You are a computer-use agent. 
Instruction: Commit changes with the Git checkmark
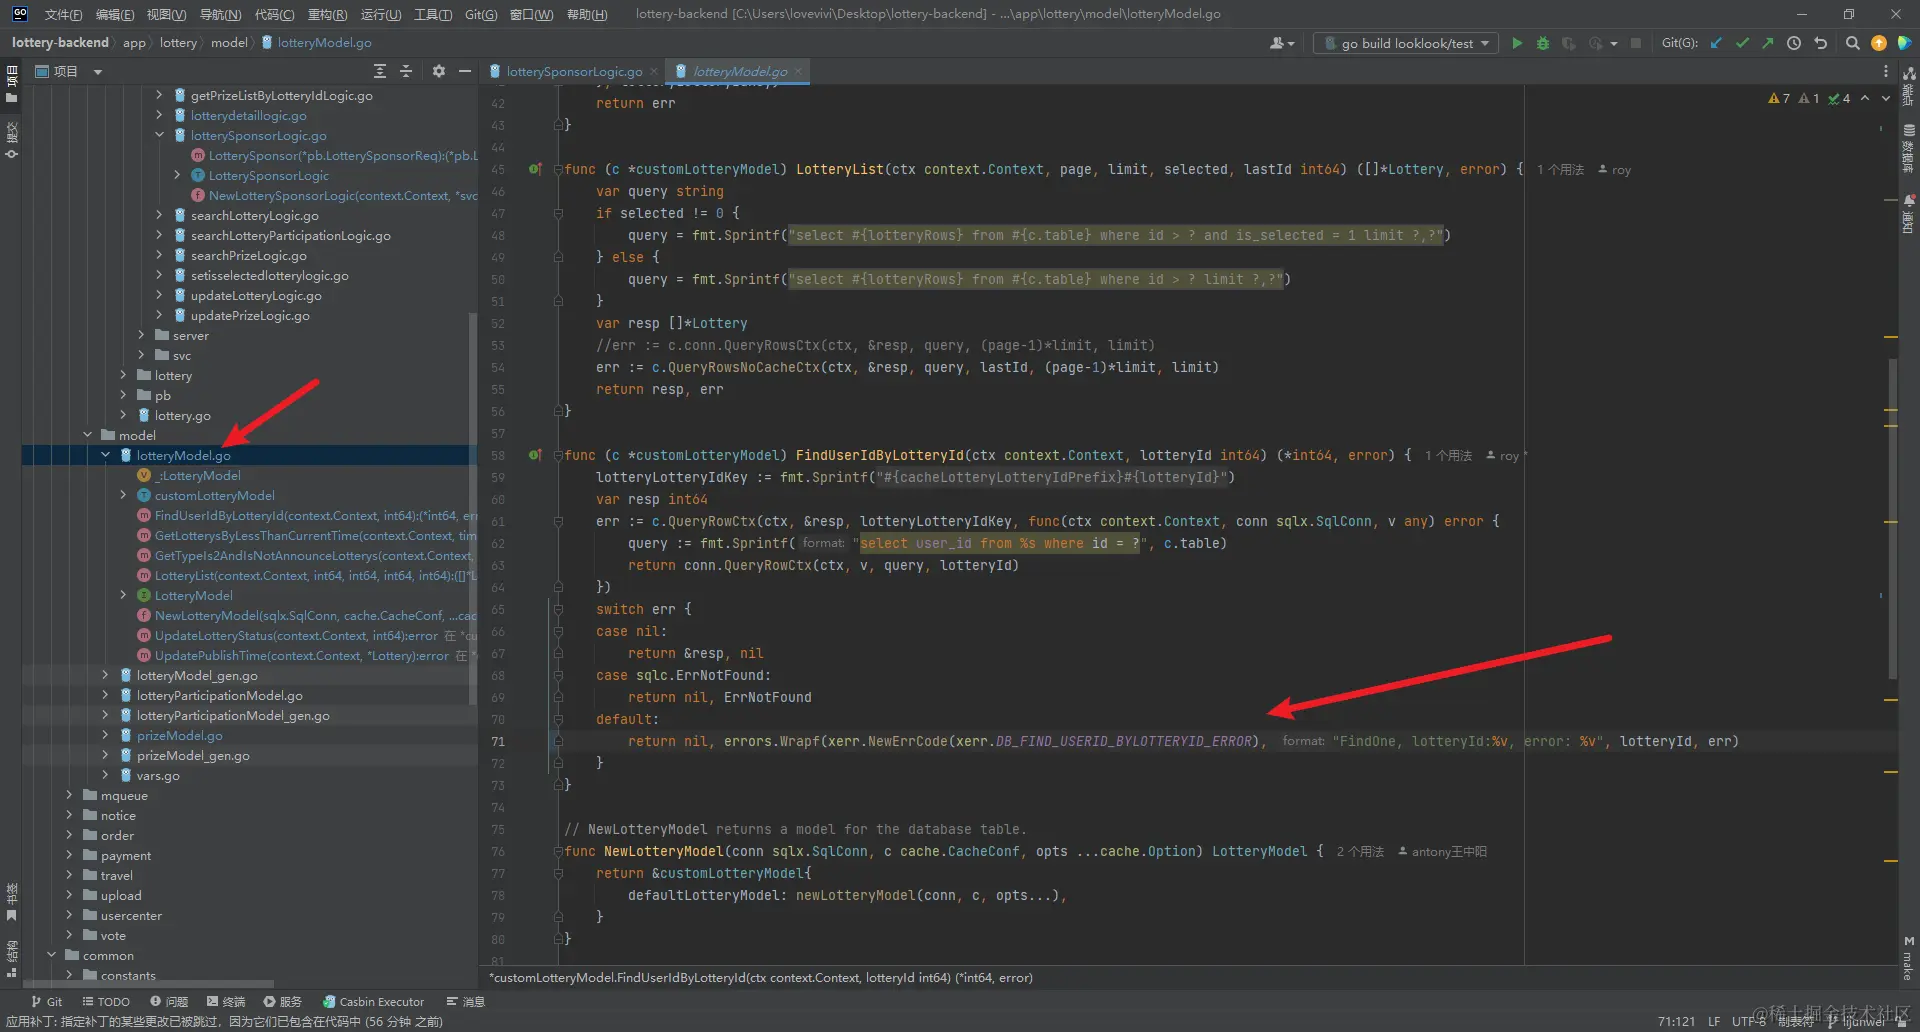coord(1743,43)
